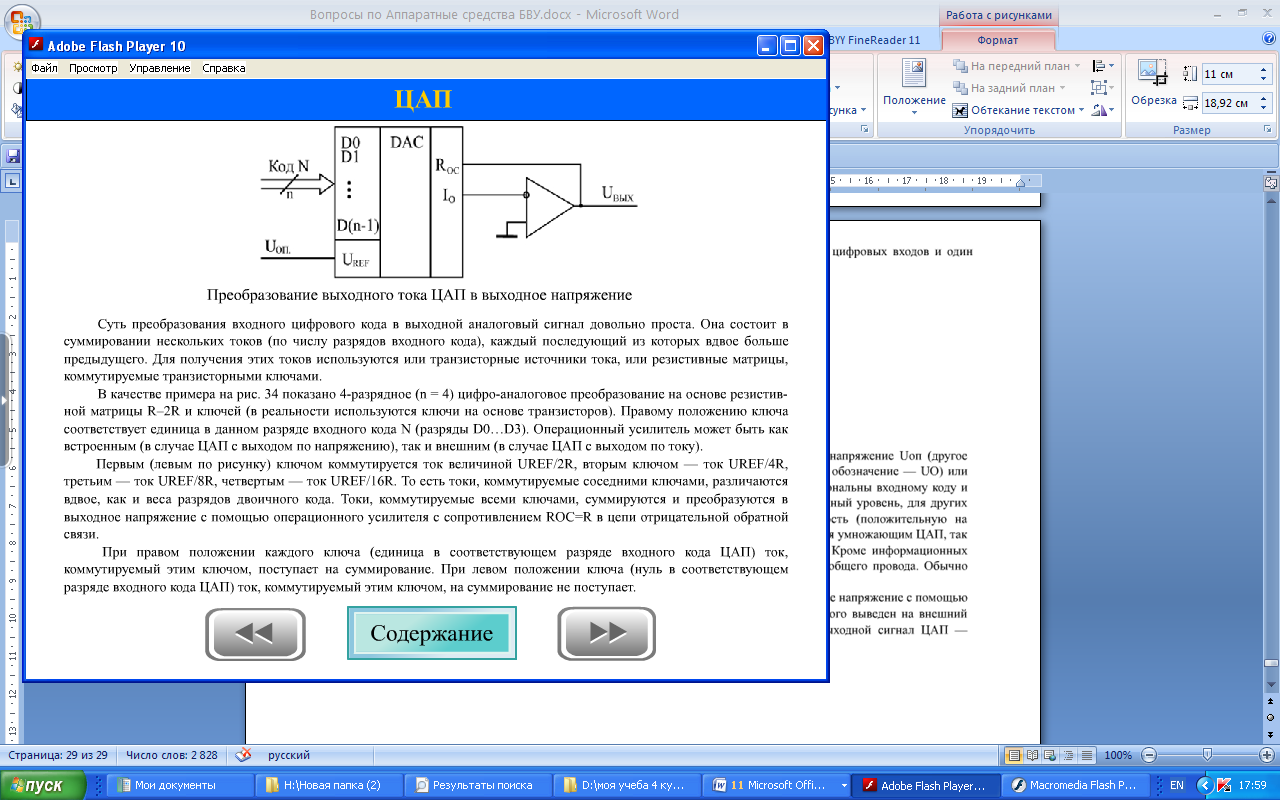The width and height of the screenshot is (1280, 800).
Task: Open the Управление menu in Flash Player
Action: [159, 68]
